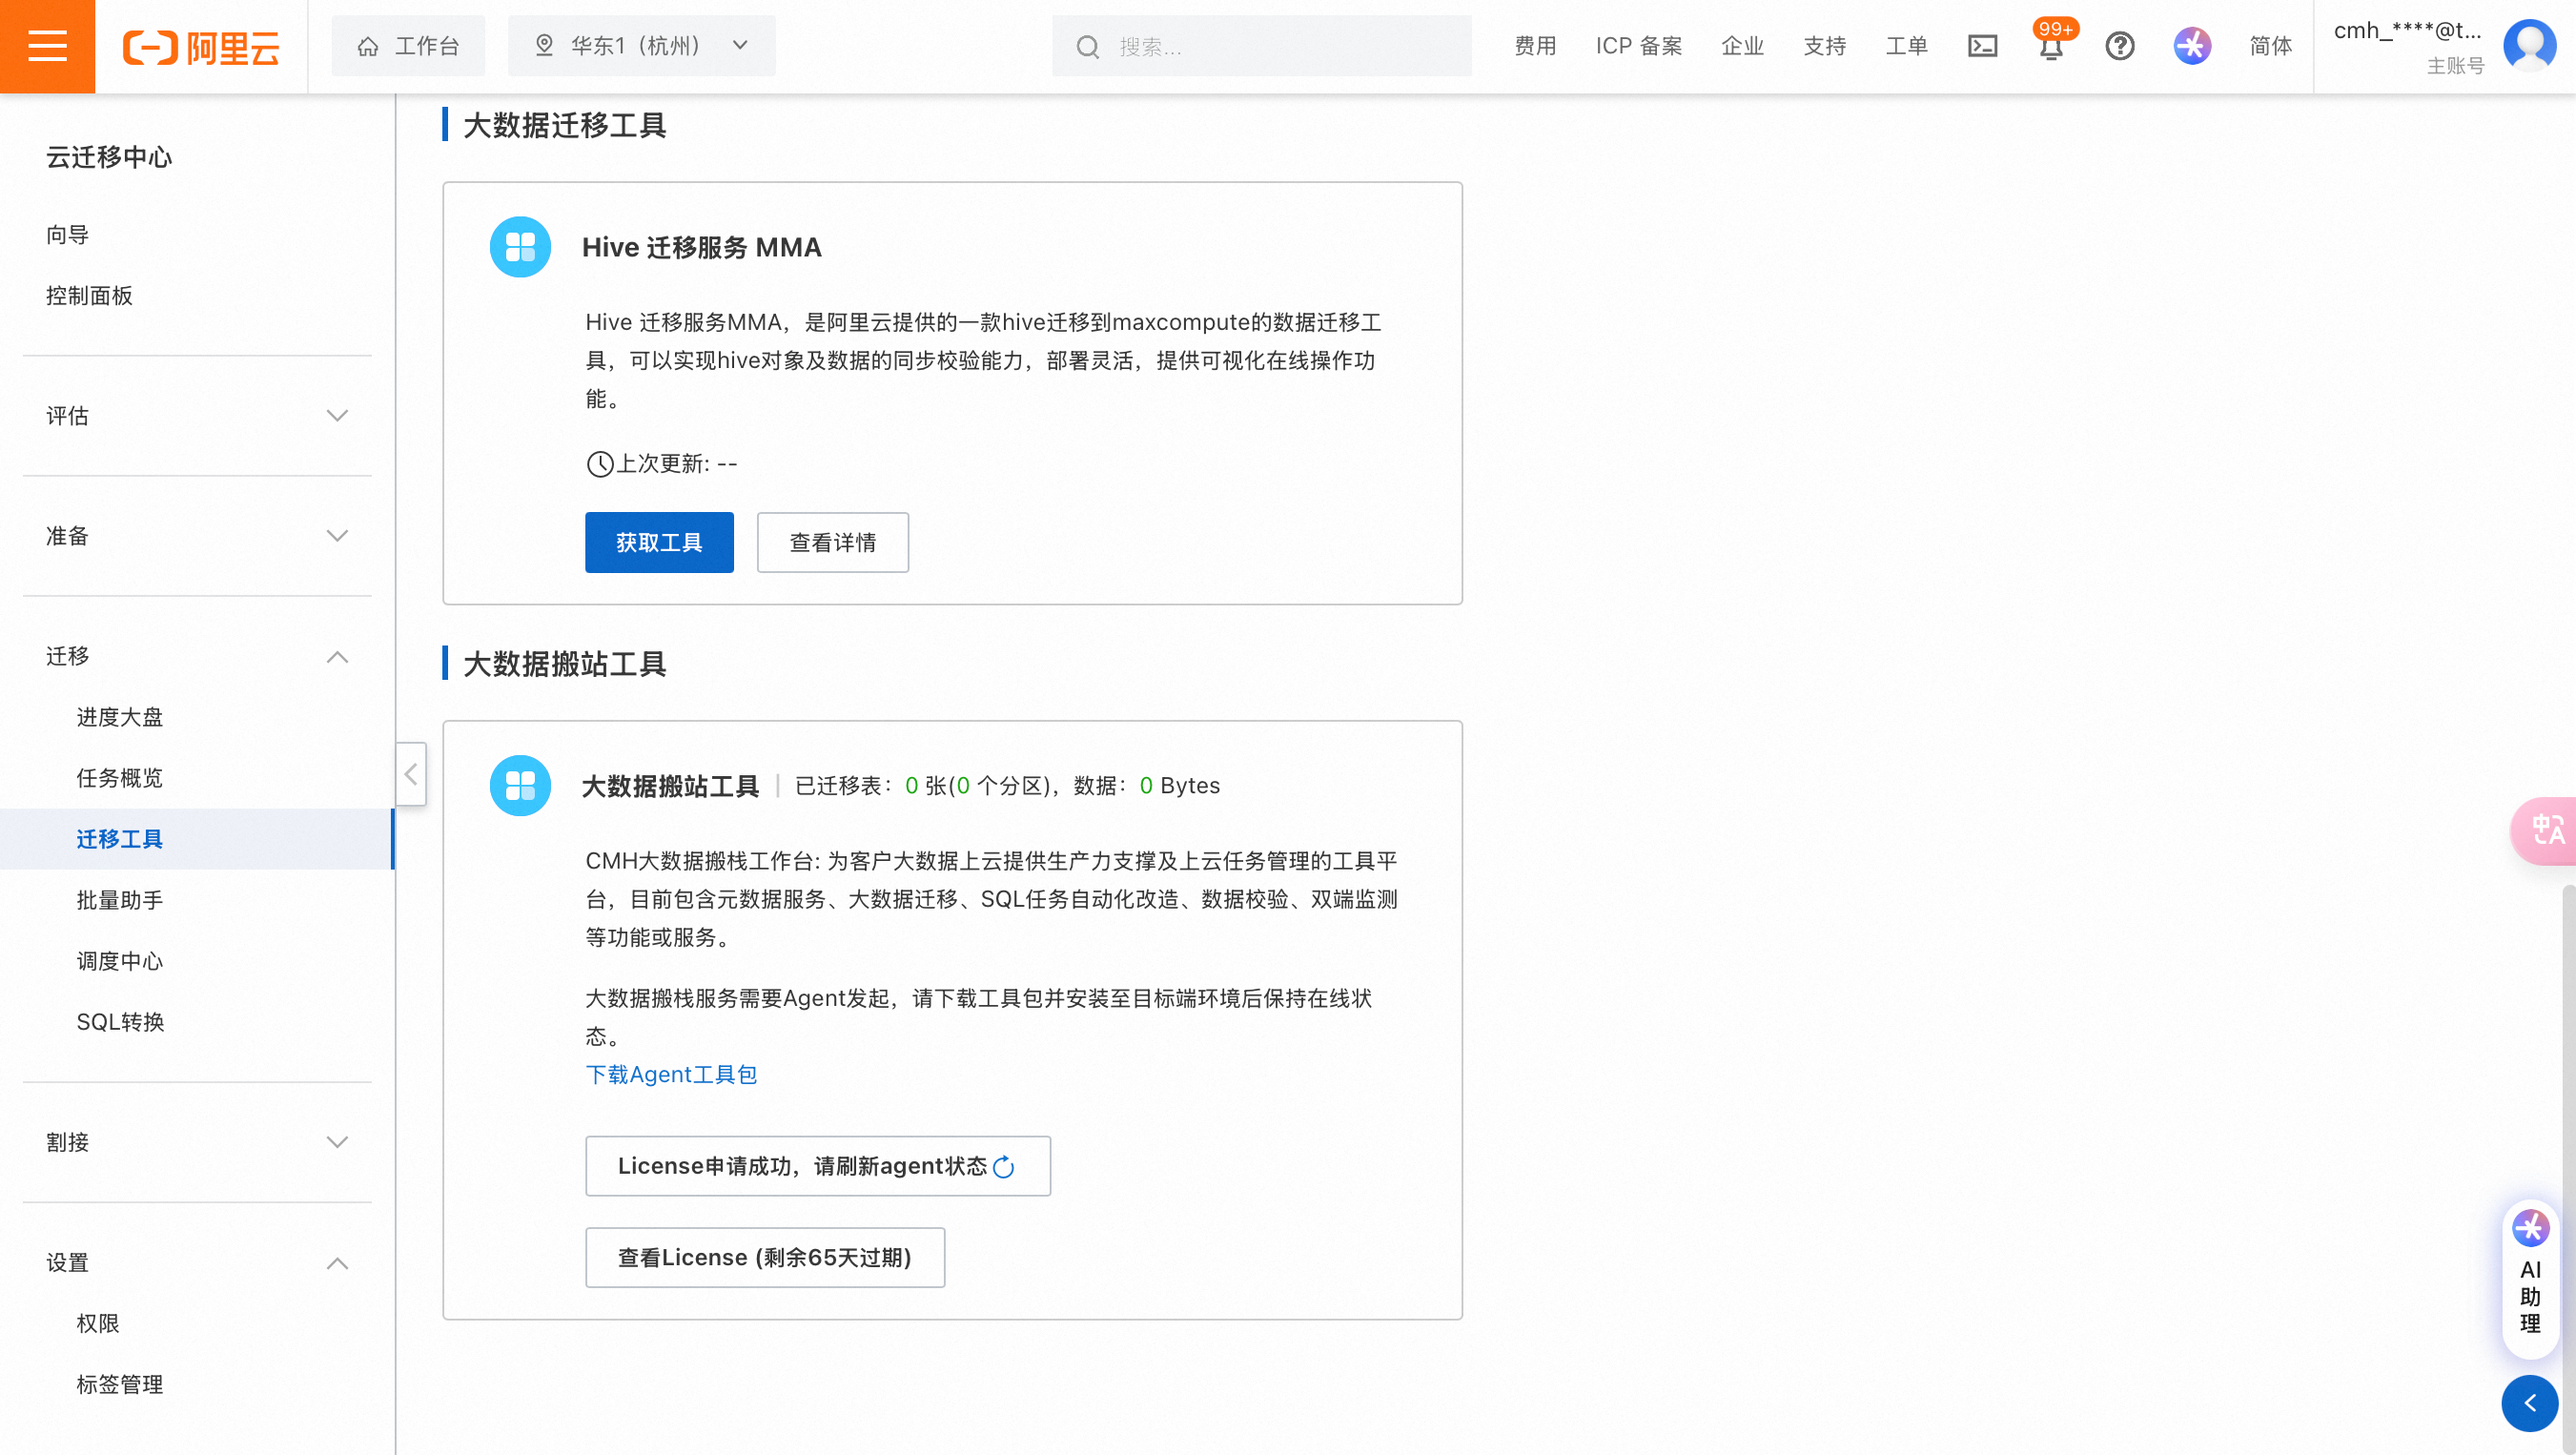
Task: Click the Alibaba Cloud (阿里云) logo
Action: 201,46
